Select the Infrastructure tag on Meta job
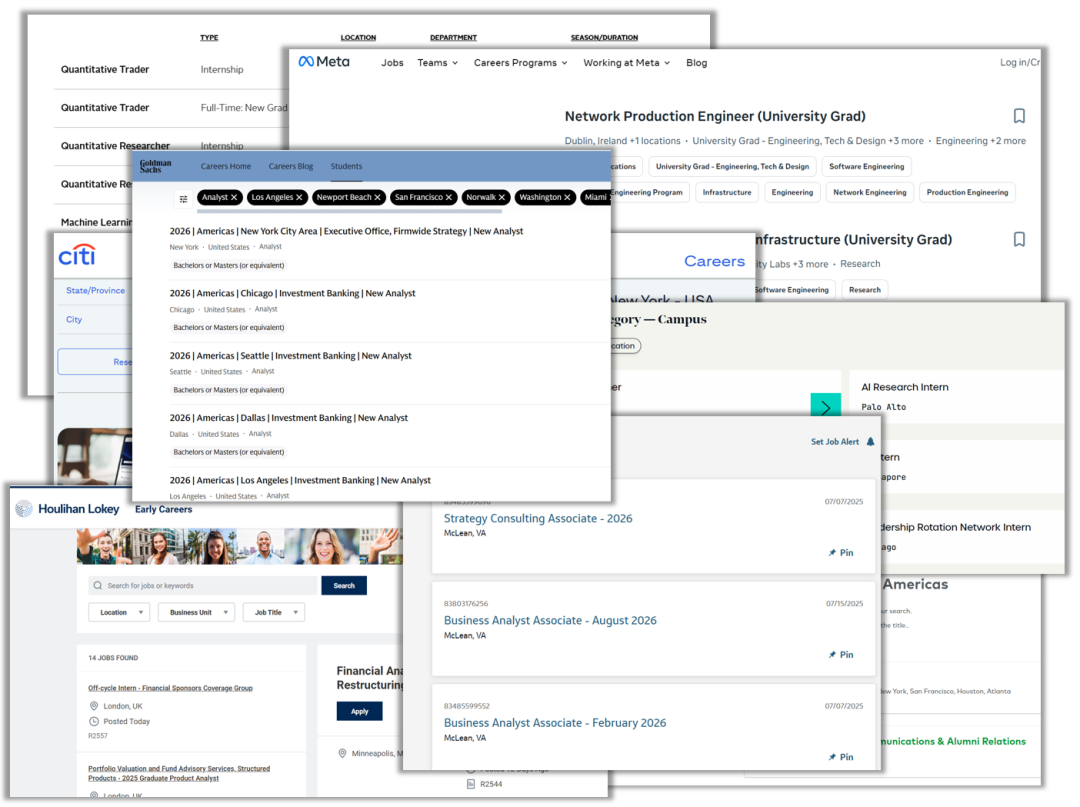The height and width of the screenshot is (807, 1080). tap(727, 193)
